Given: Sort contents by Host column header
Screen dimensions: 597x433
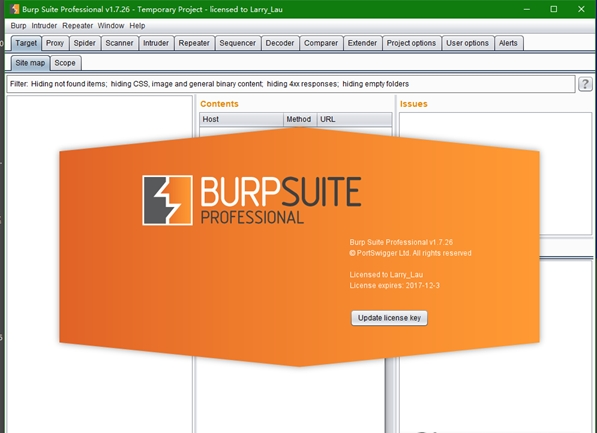Looking at the screenshot, I should click(241, 119).
